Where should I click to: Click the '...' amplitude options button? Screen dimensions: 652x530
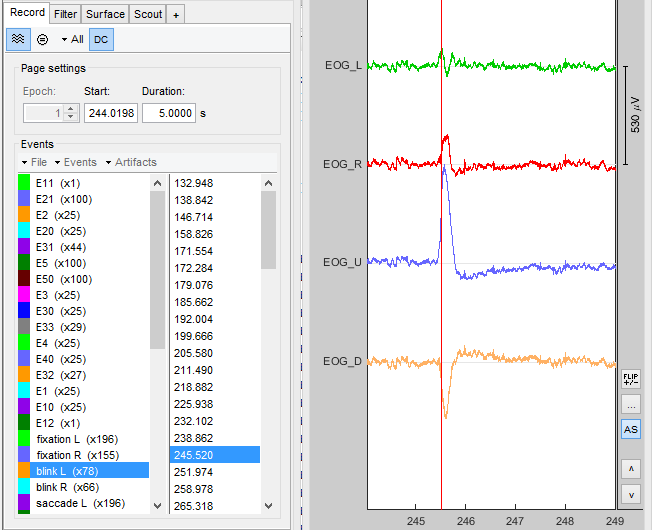(x=630, y=405)
